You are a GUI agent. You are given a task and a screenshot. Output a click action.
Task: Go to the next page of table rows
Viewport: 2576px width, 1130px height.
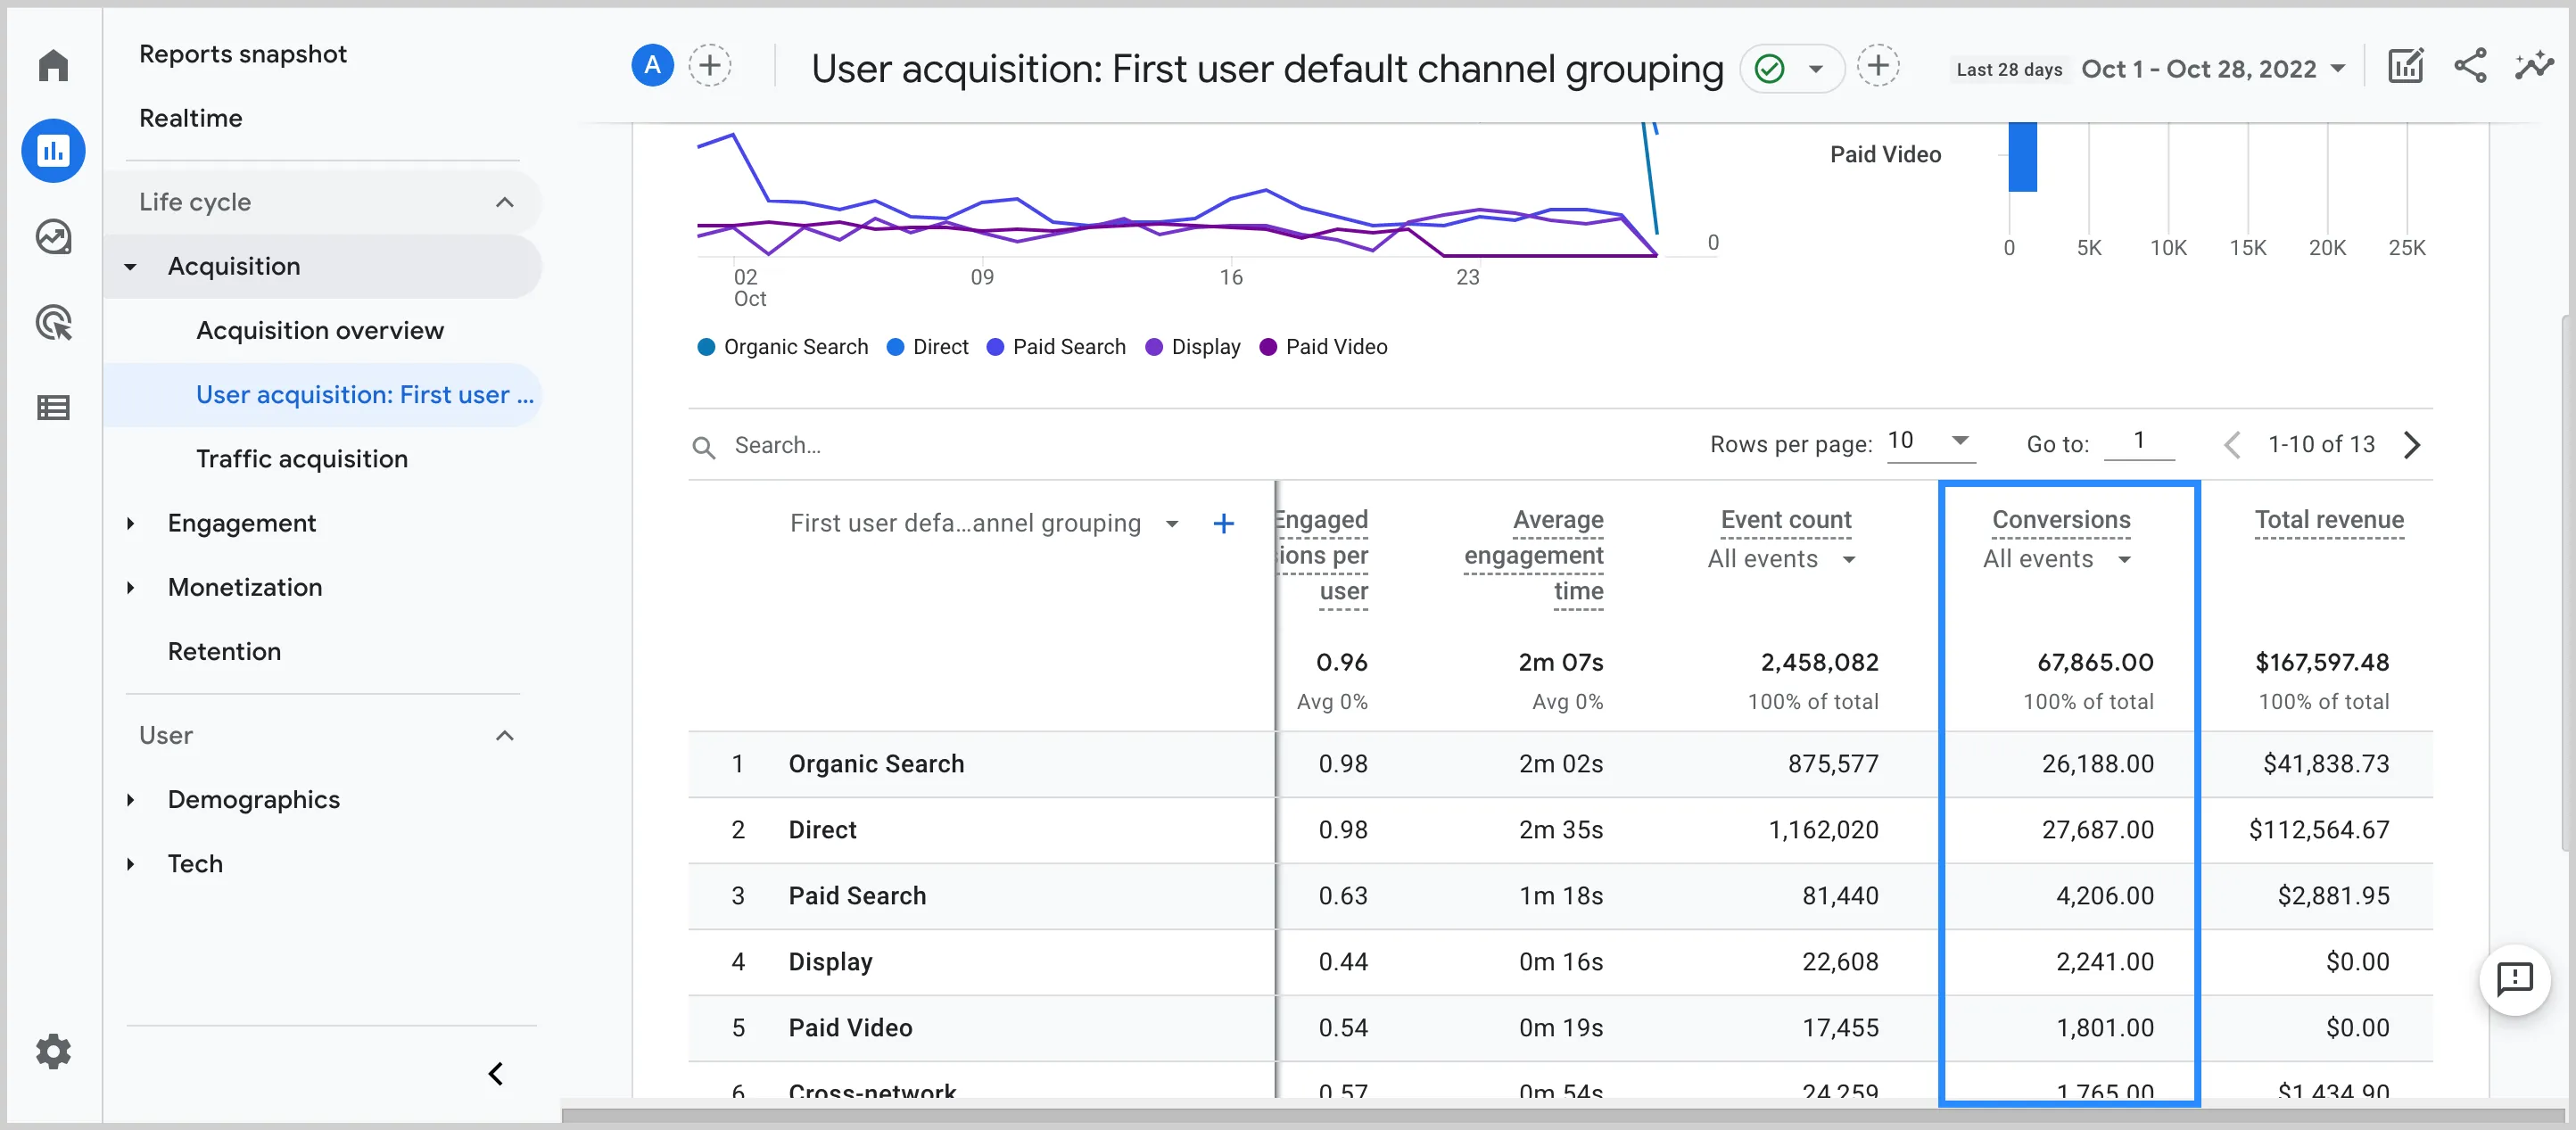click(2412, 445)
